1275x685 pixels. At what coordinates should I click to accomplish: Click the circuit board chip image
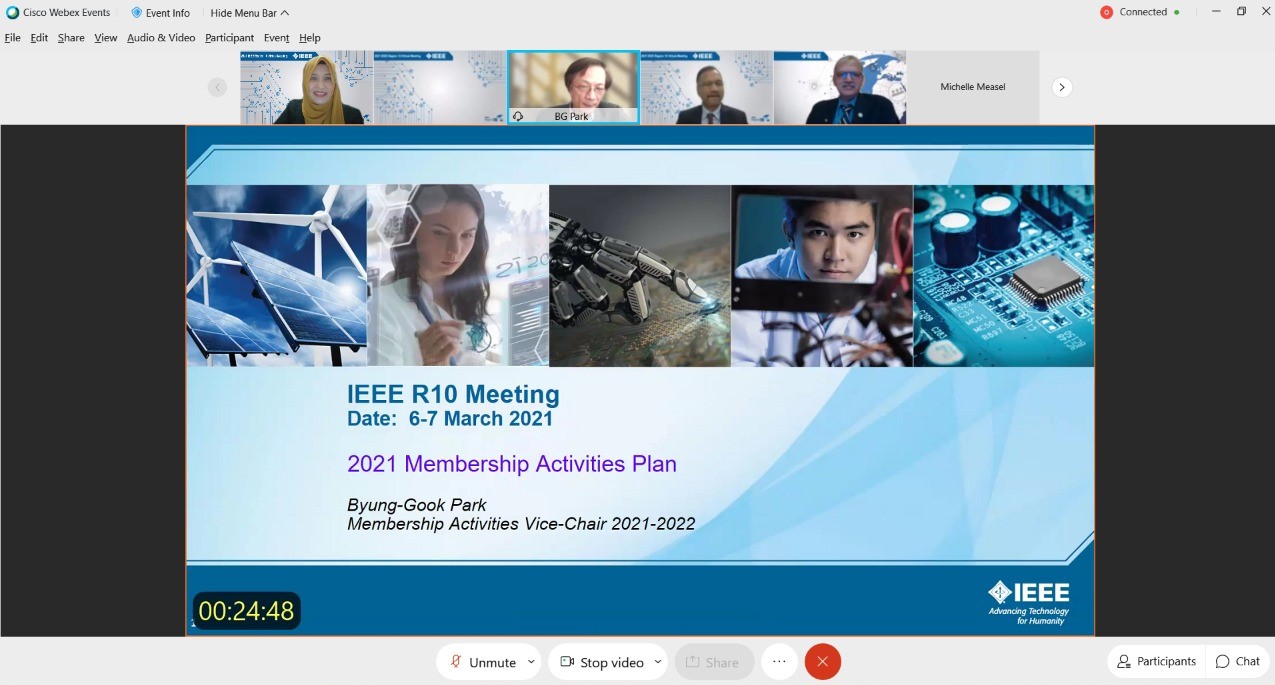(1004, 275)
